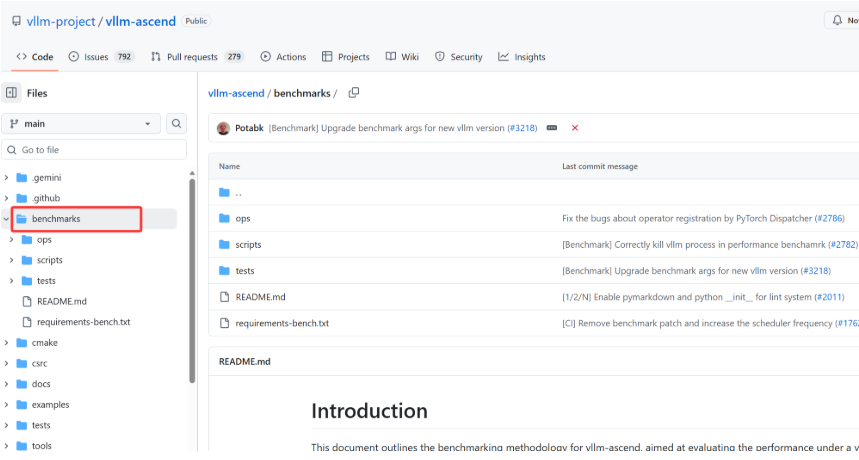Expand the .github folder in tree
The height and width of the screenshot is (460, 859).
tap(8, 198)
